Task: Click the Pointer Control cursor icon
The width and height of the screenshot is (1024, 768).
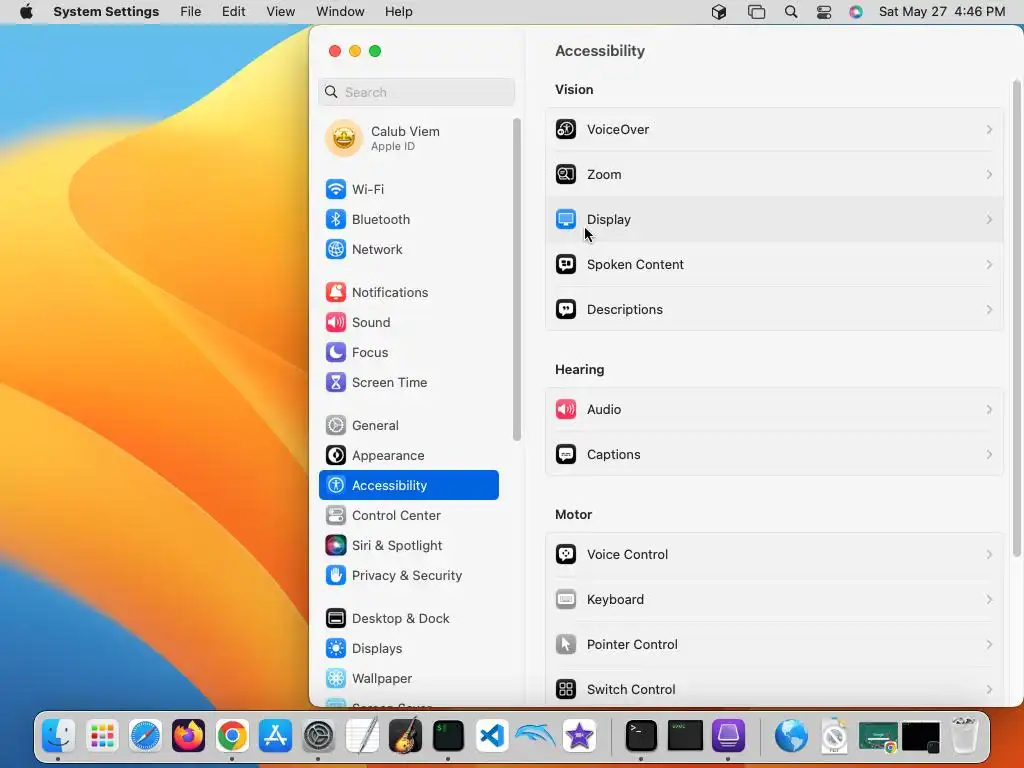Action: (x=566, y=645)
